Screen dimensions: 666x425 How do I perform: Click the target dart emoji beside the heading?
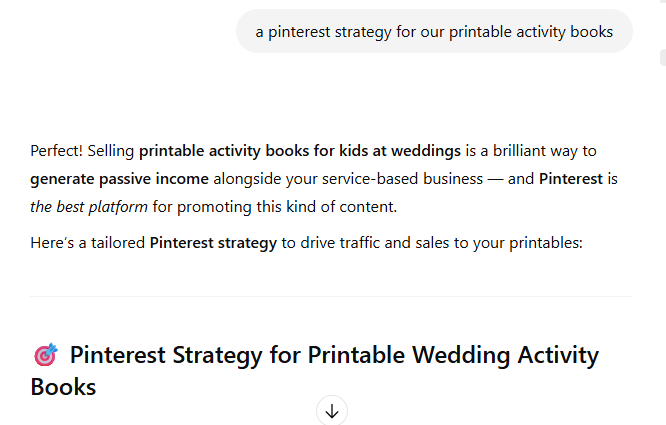pyautogui.click(x=45, y=355)
